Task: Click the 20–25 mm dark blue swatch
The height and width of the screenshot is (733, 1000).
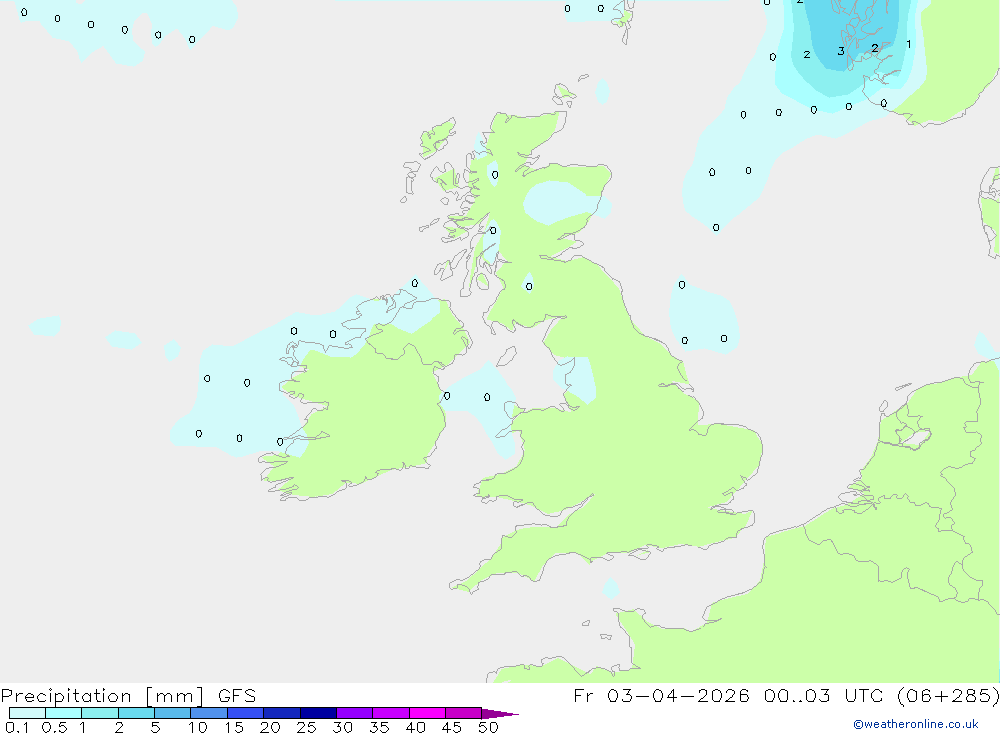Action: click(x=282, y=713)
